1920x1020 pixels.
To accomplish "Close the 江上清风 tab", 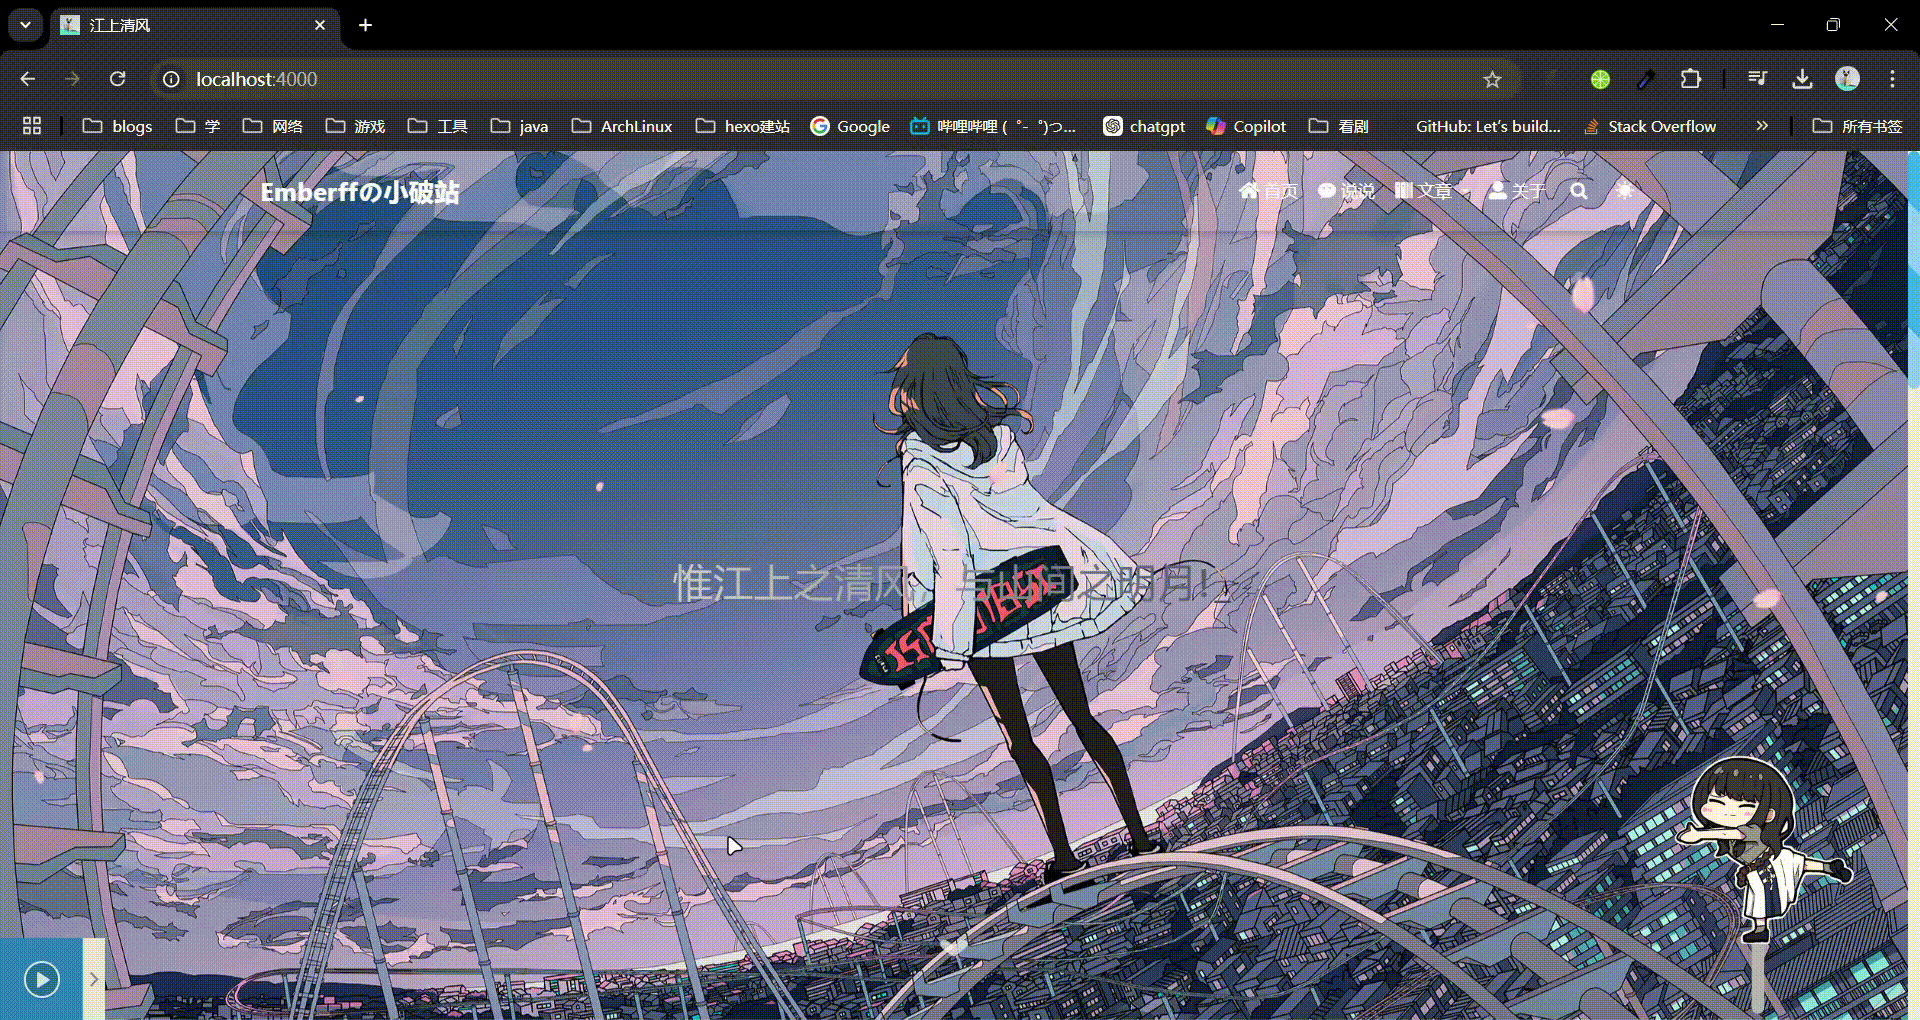I will [320, 25].
